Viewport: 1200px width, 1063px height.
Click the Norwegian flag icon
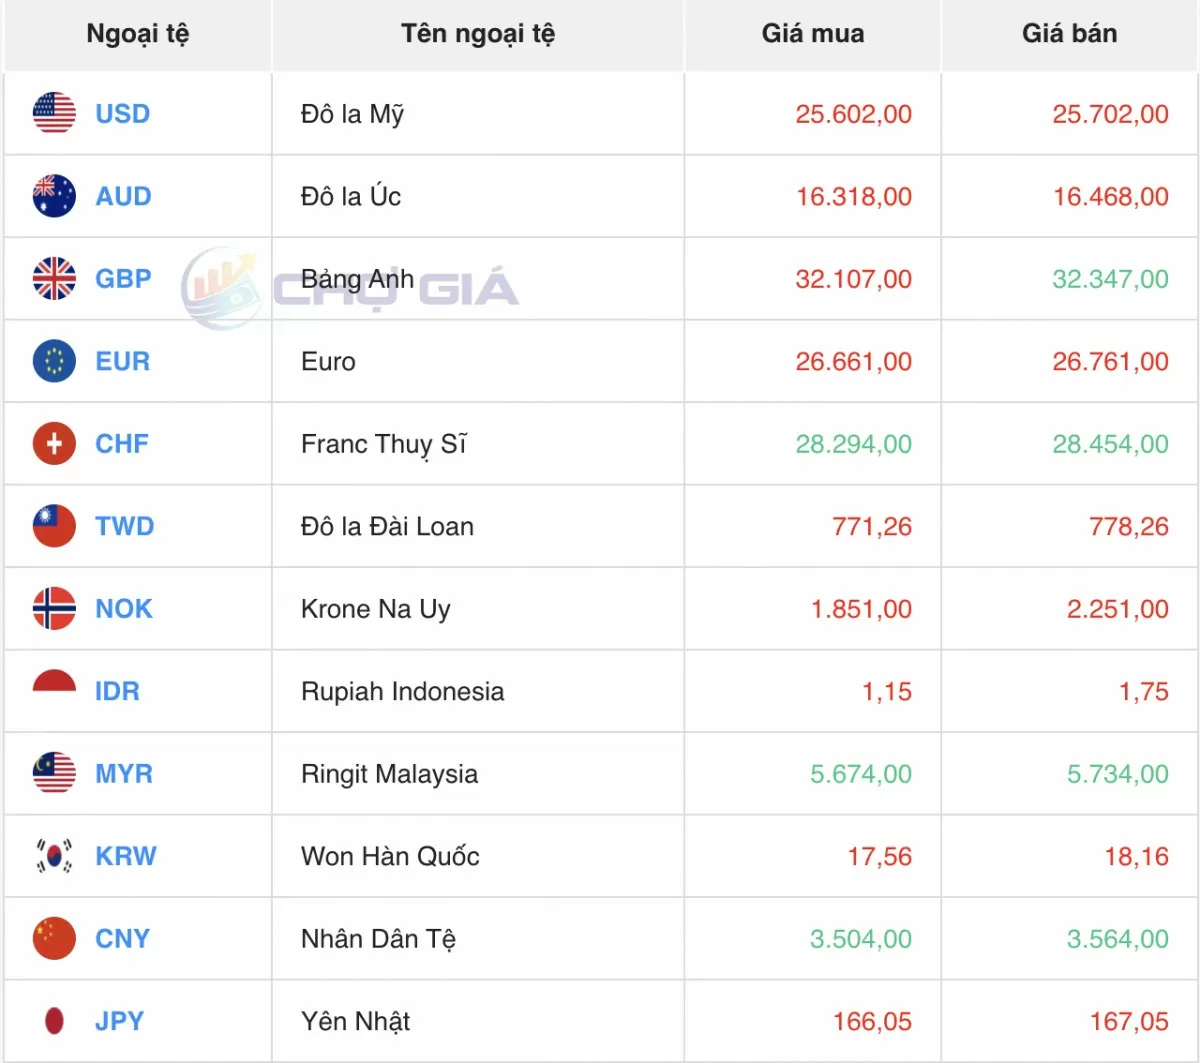click(54, 609)
